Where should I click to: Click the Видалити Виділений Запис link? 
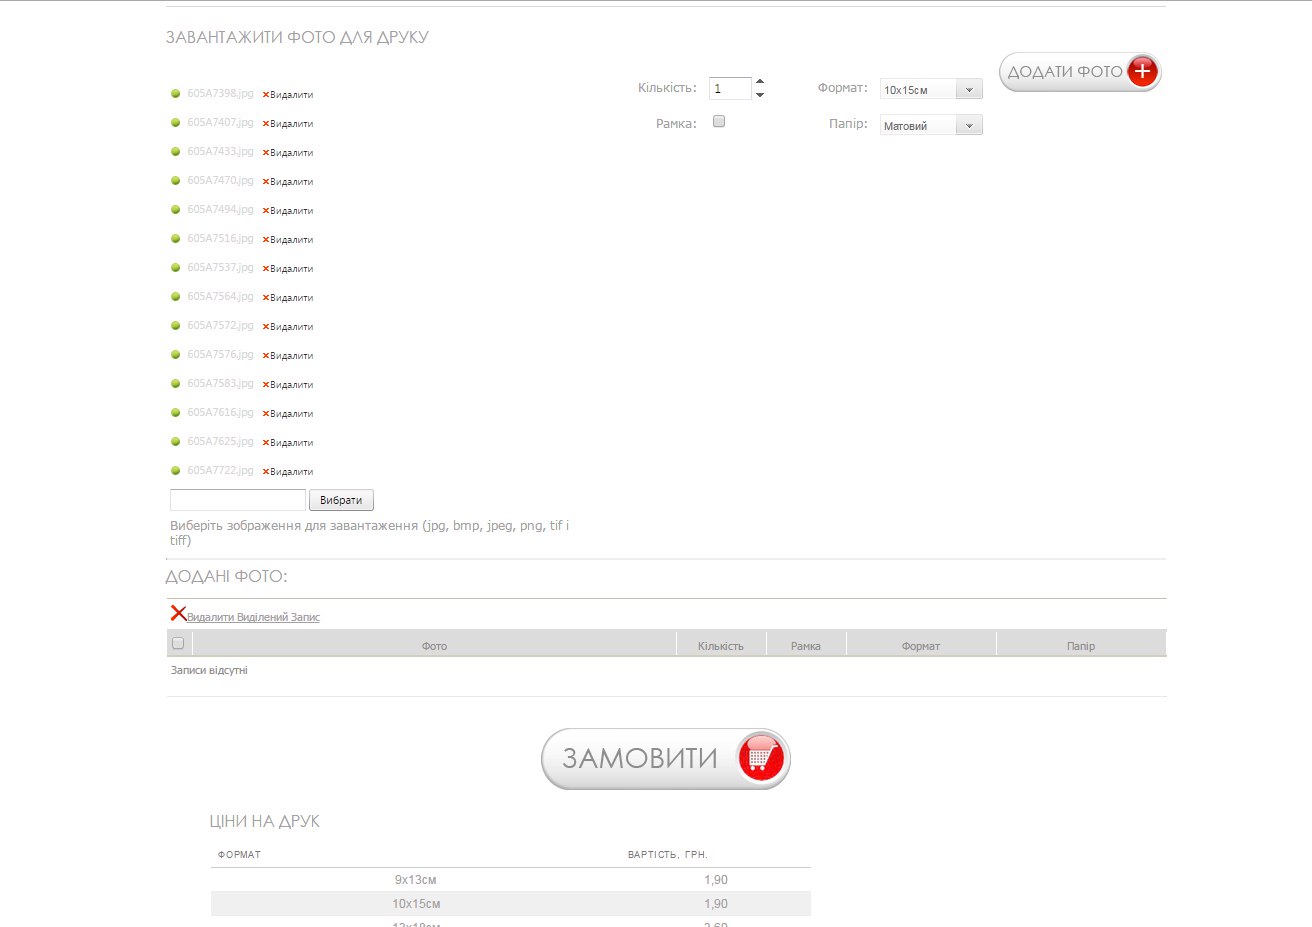coord(253,618)
